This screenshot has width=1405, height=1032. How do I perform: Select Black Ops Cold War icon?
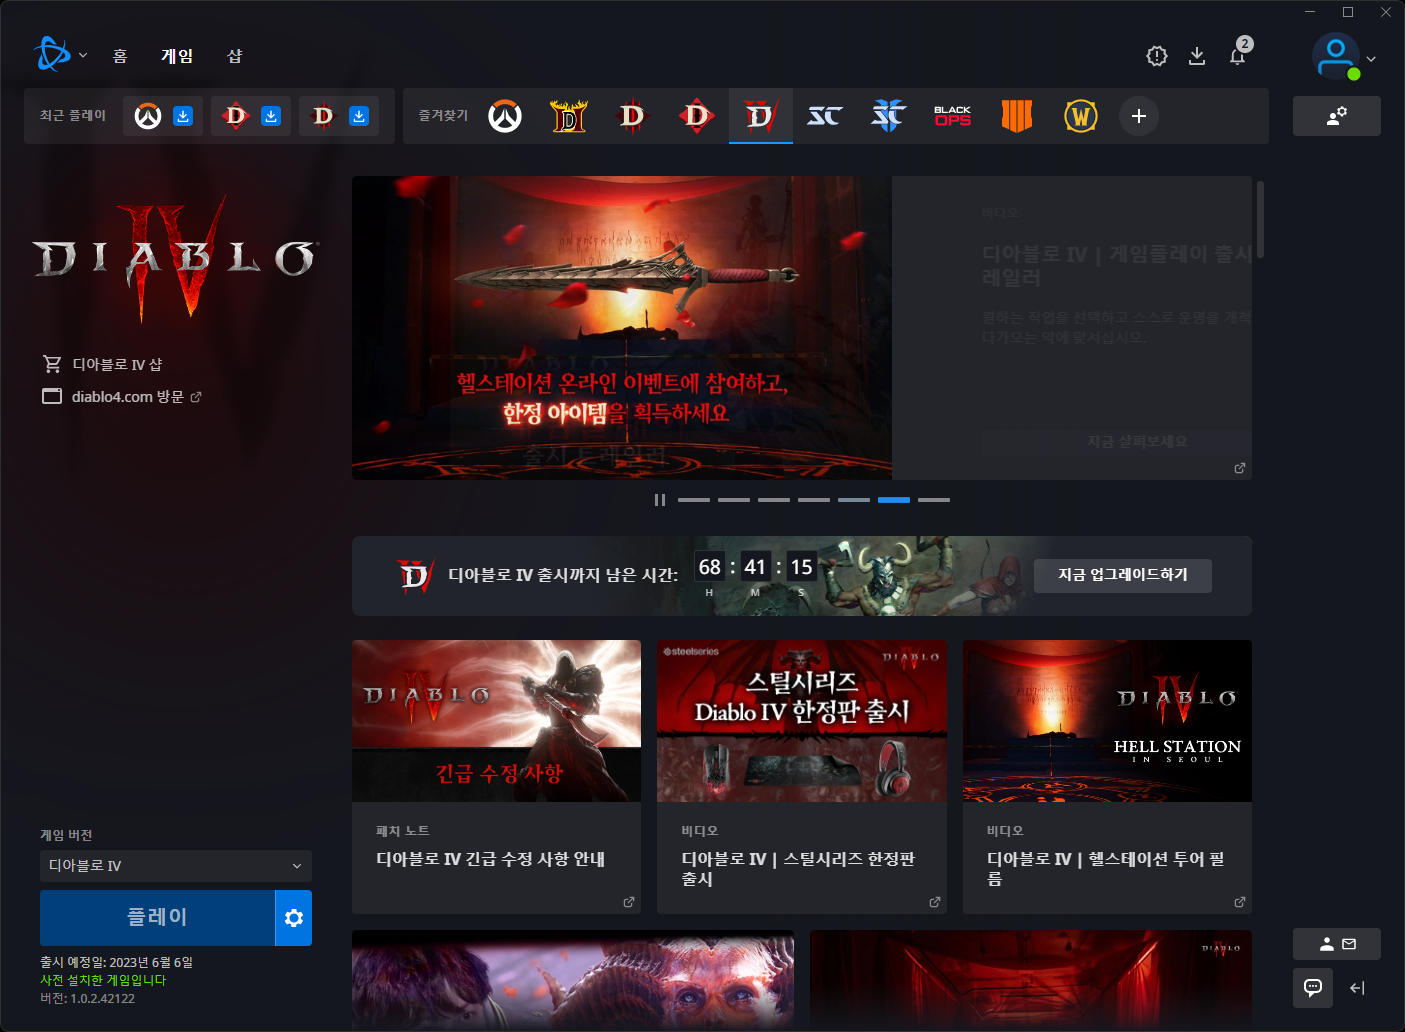[953, 116]
